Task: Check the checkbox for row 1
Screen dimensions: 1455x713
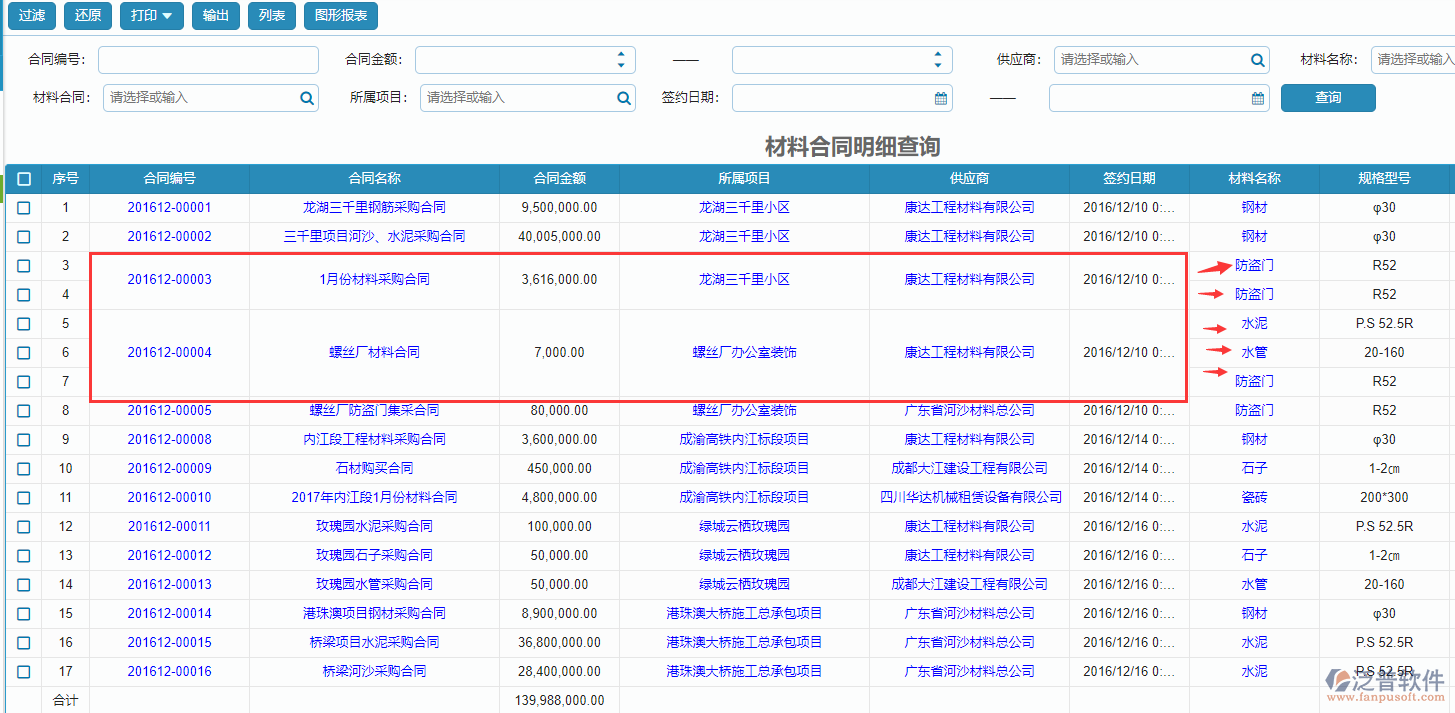Action: point(23,207)
